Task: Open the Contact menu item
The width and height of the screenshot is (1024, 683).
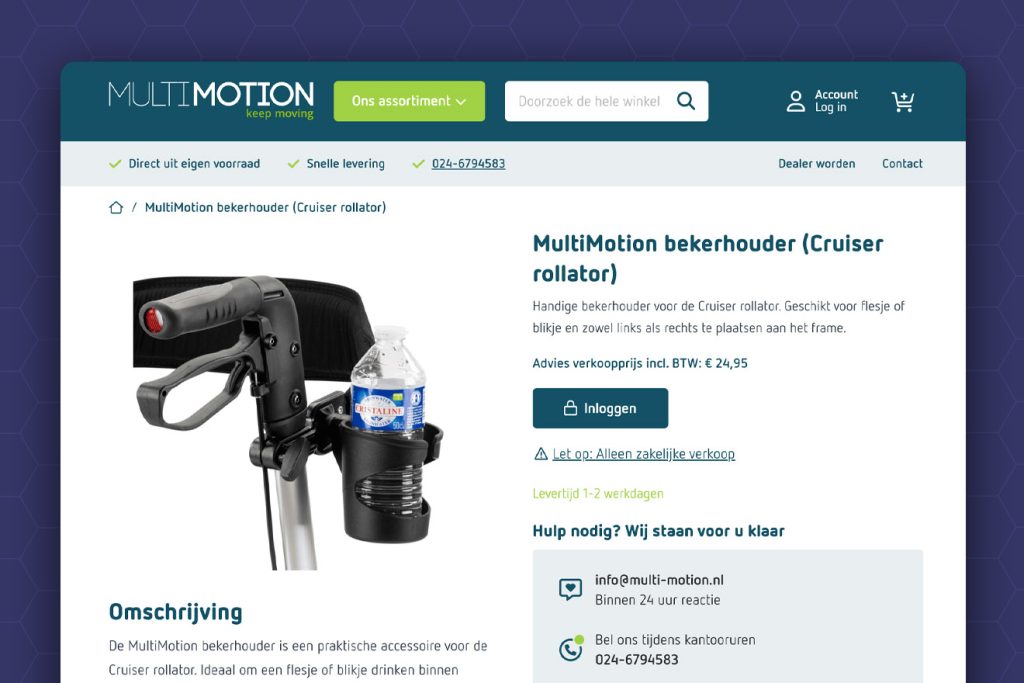Action: pyautogui.click(x=902, y=164)
